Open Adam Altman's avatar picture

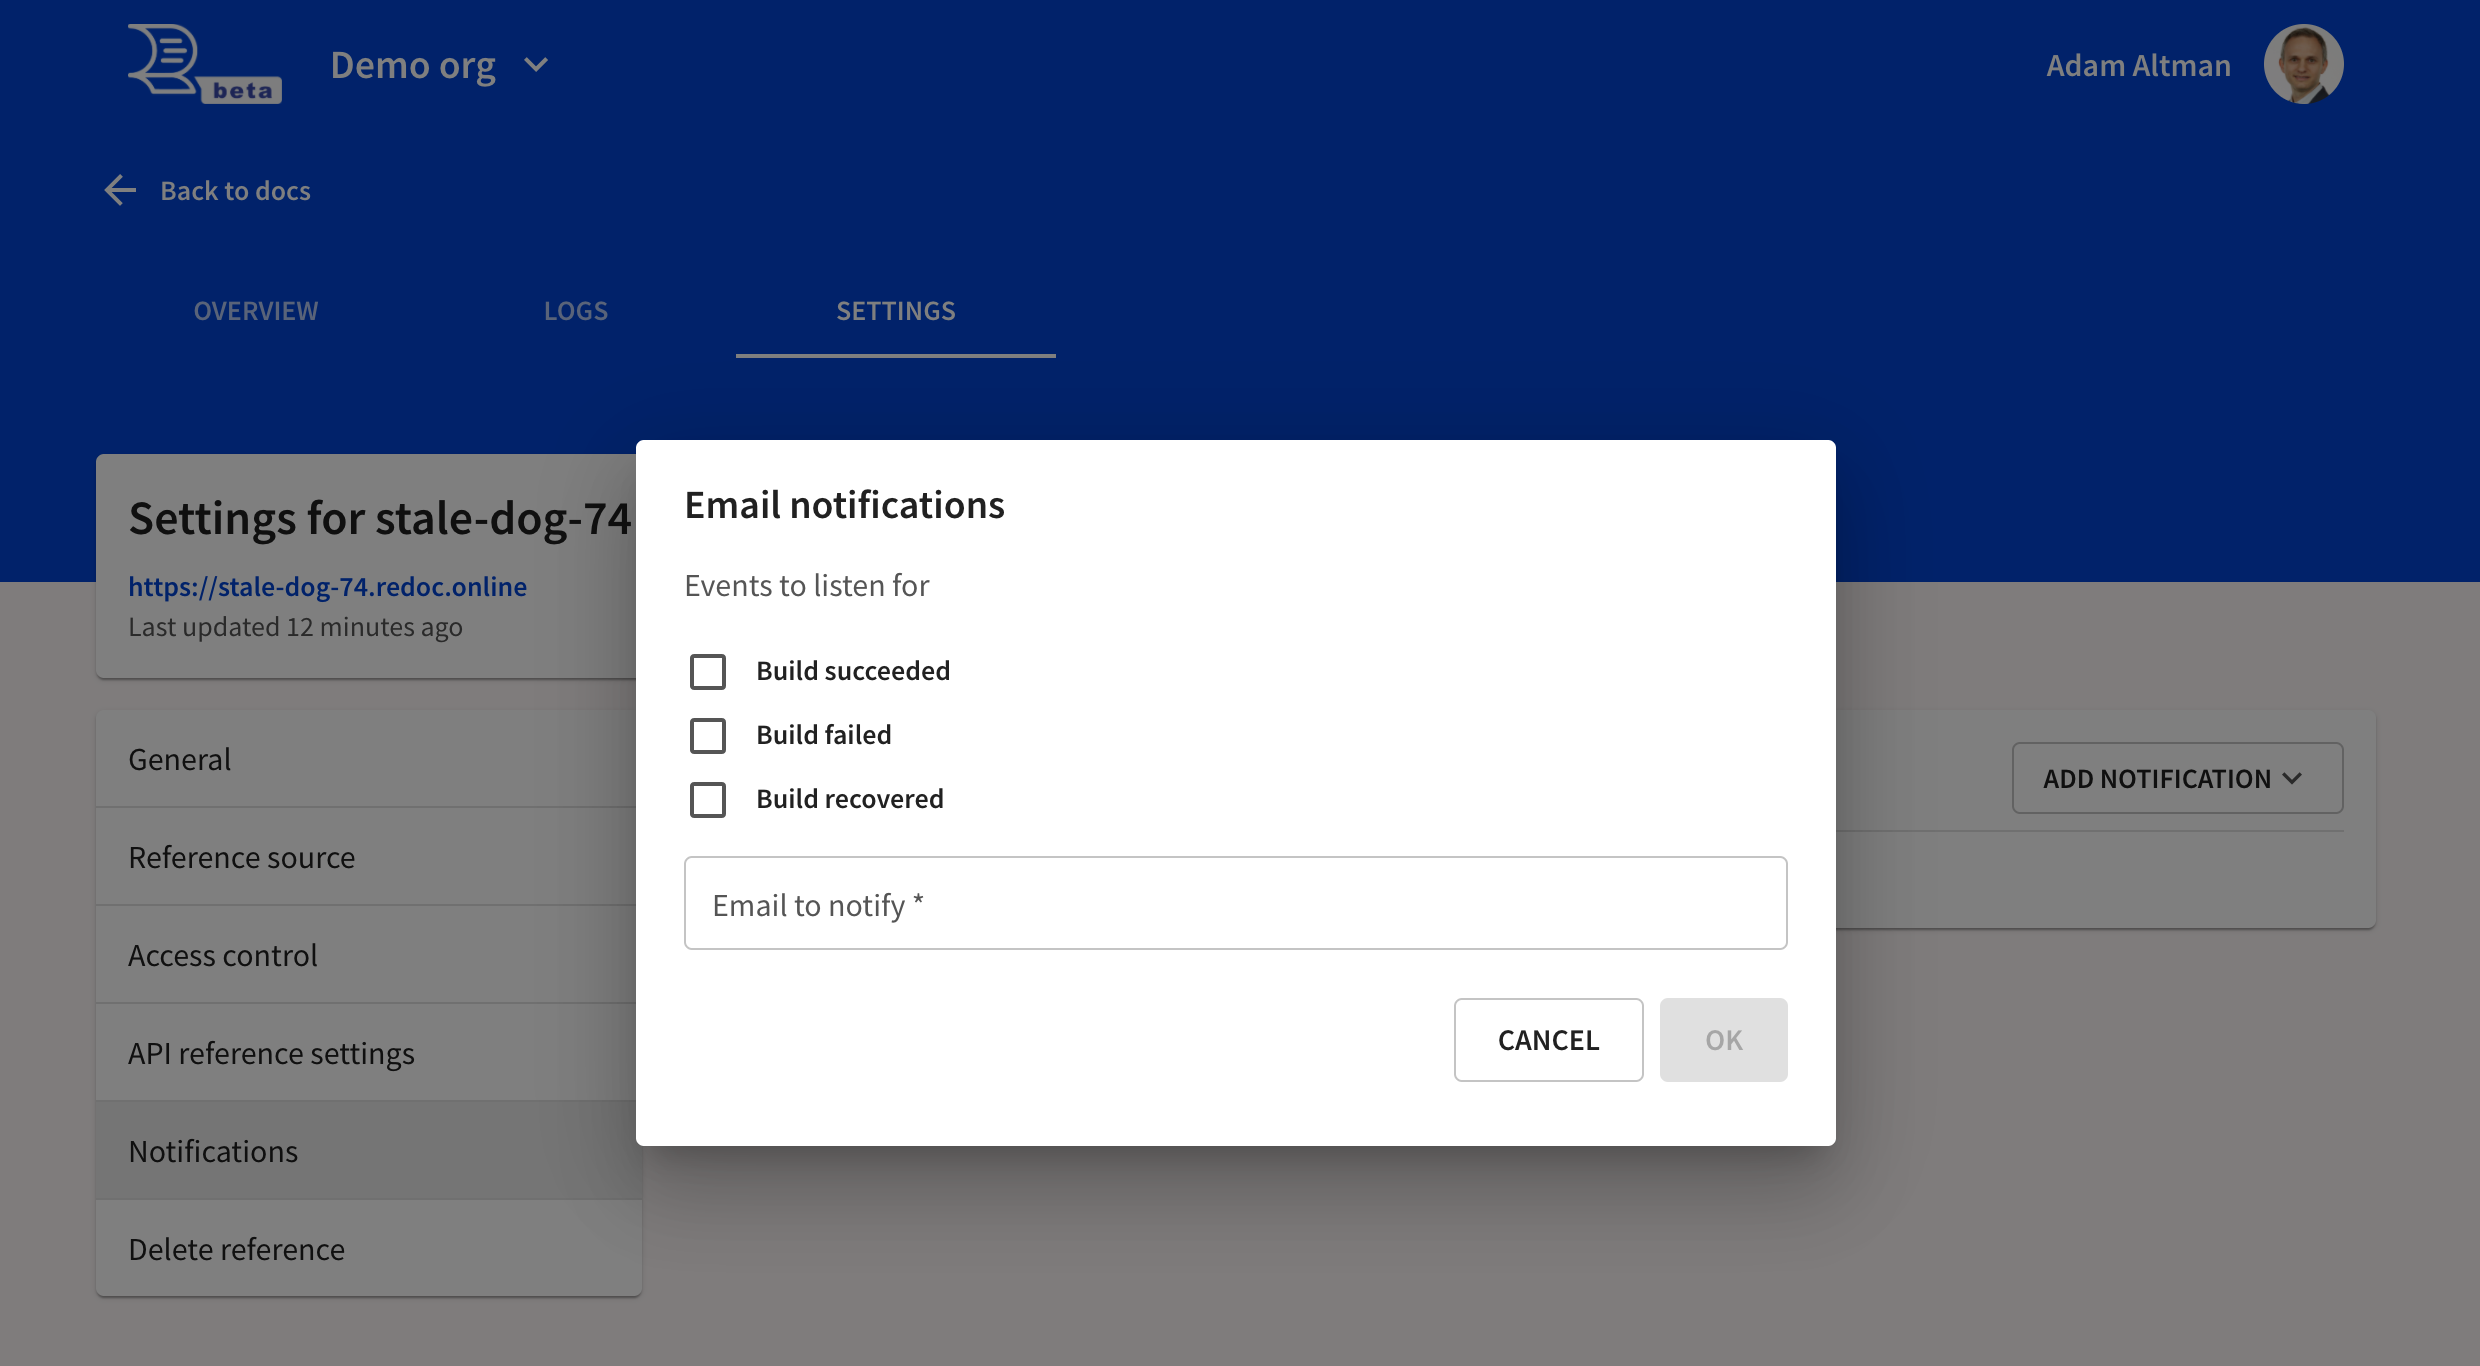(x=2303, y=64)
